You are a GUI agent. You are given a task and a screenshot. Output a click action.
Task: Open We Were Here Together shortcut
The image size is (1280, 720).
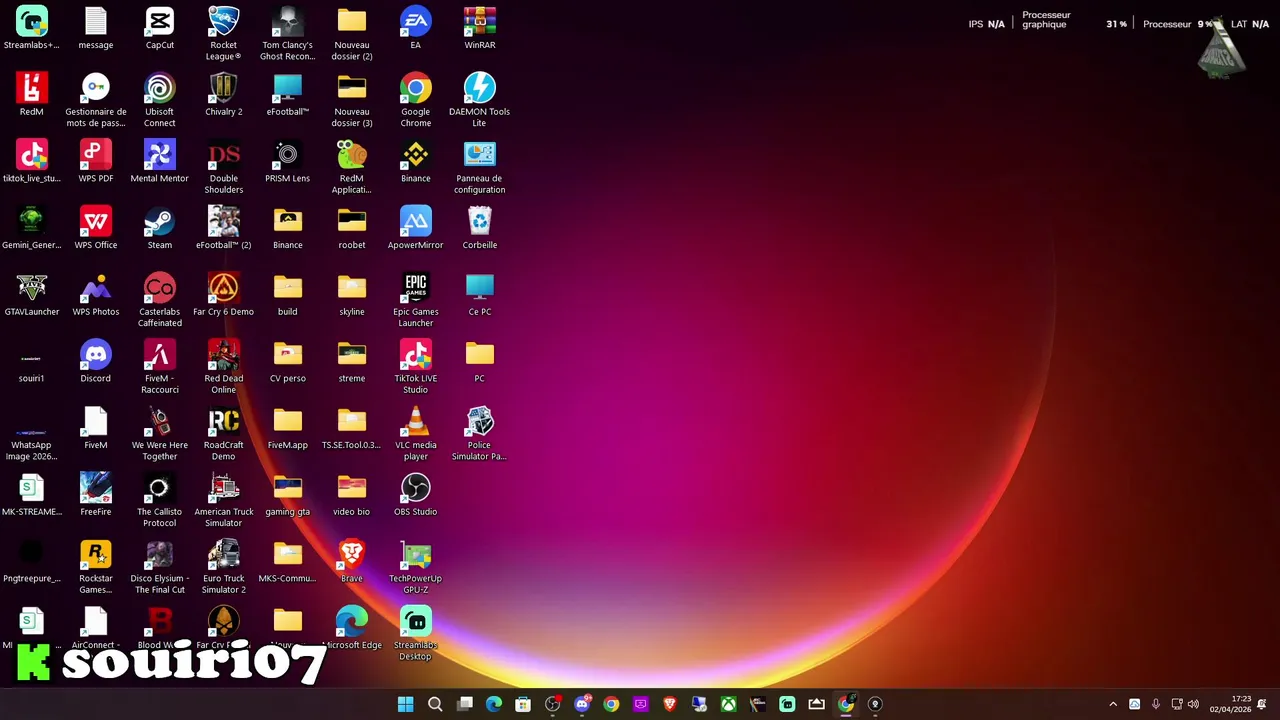pyautogui.click(x=159, y=434)
